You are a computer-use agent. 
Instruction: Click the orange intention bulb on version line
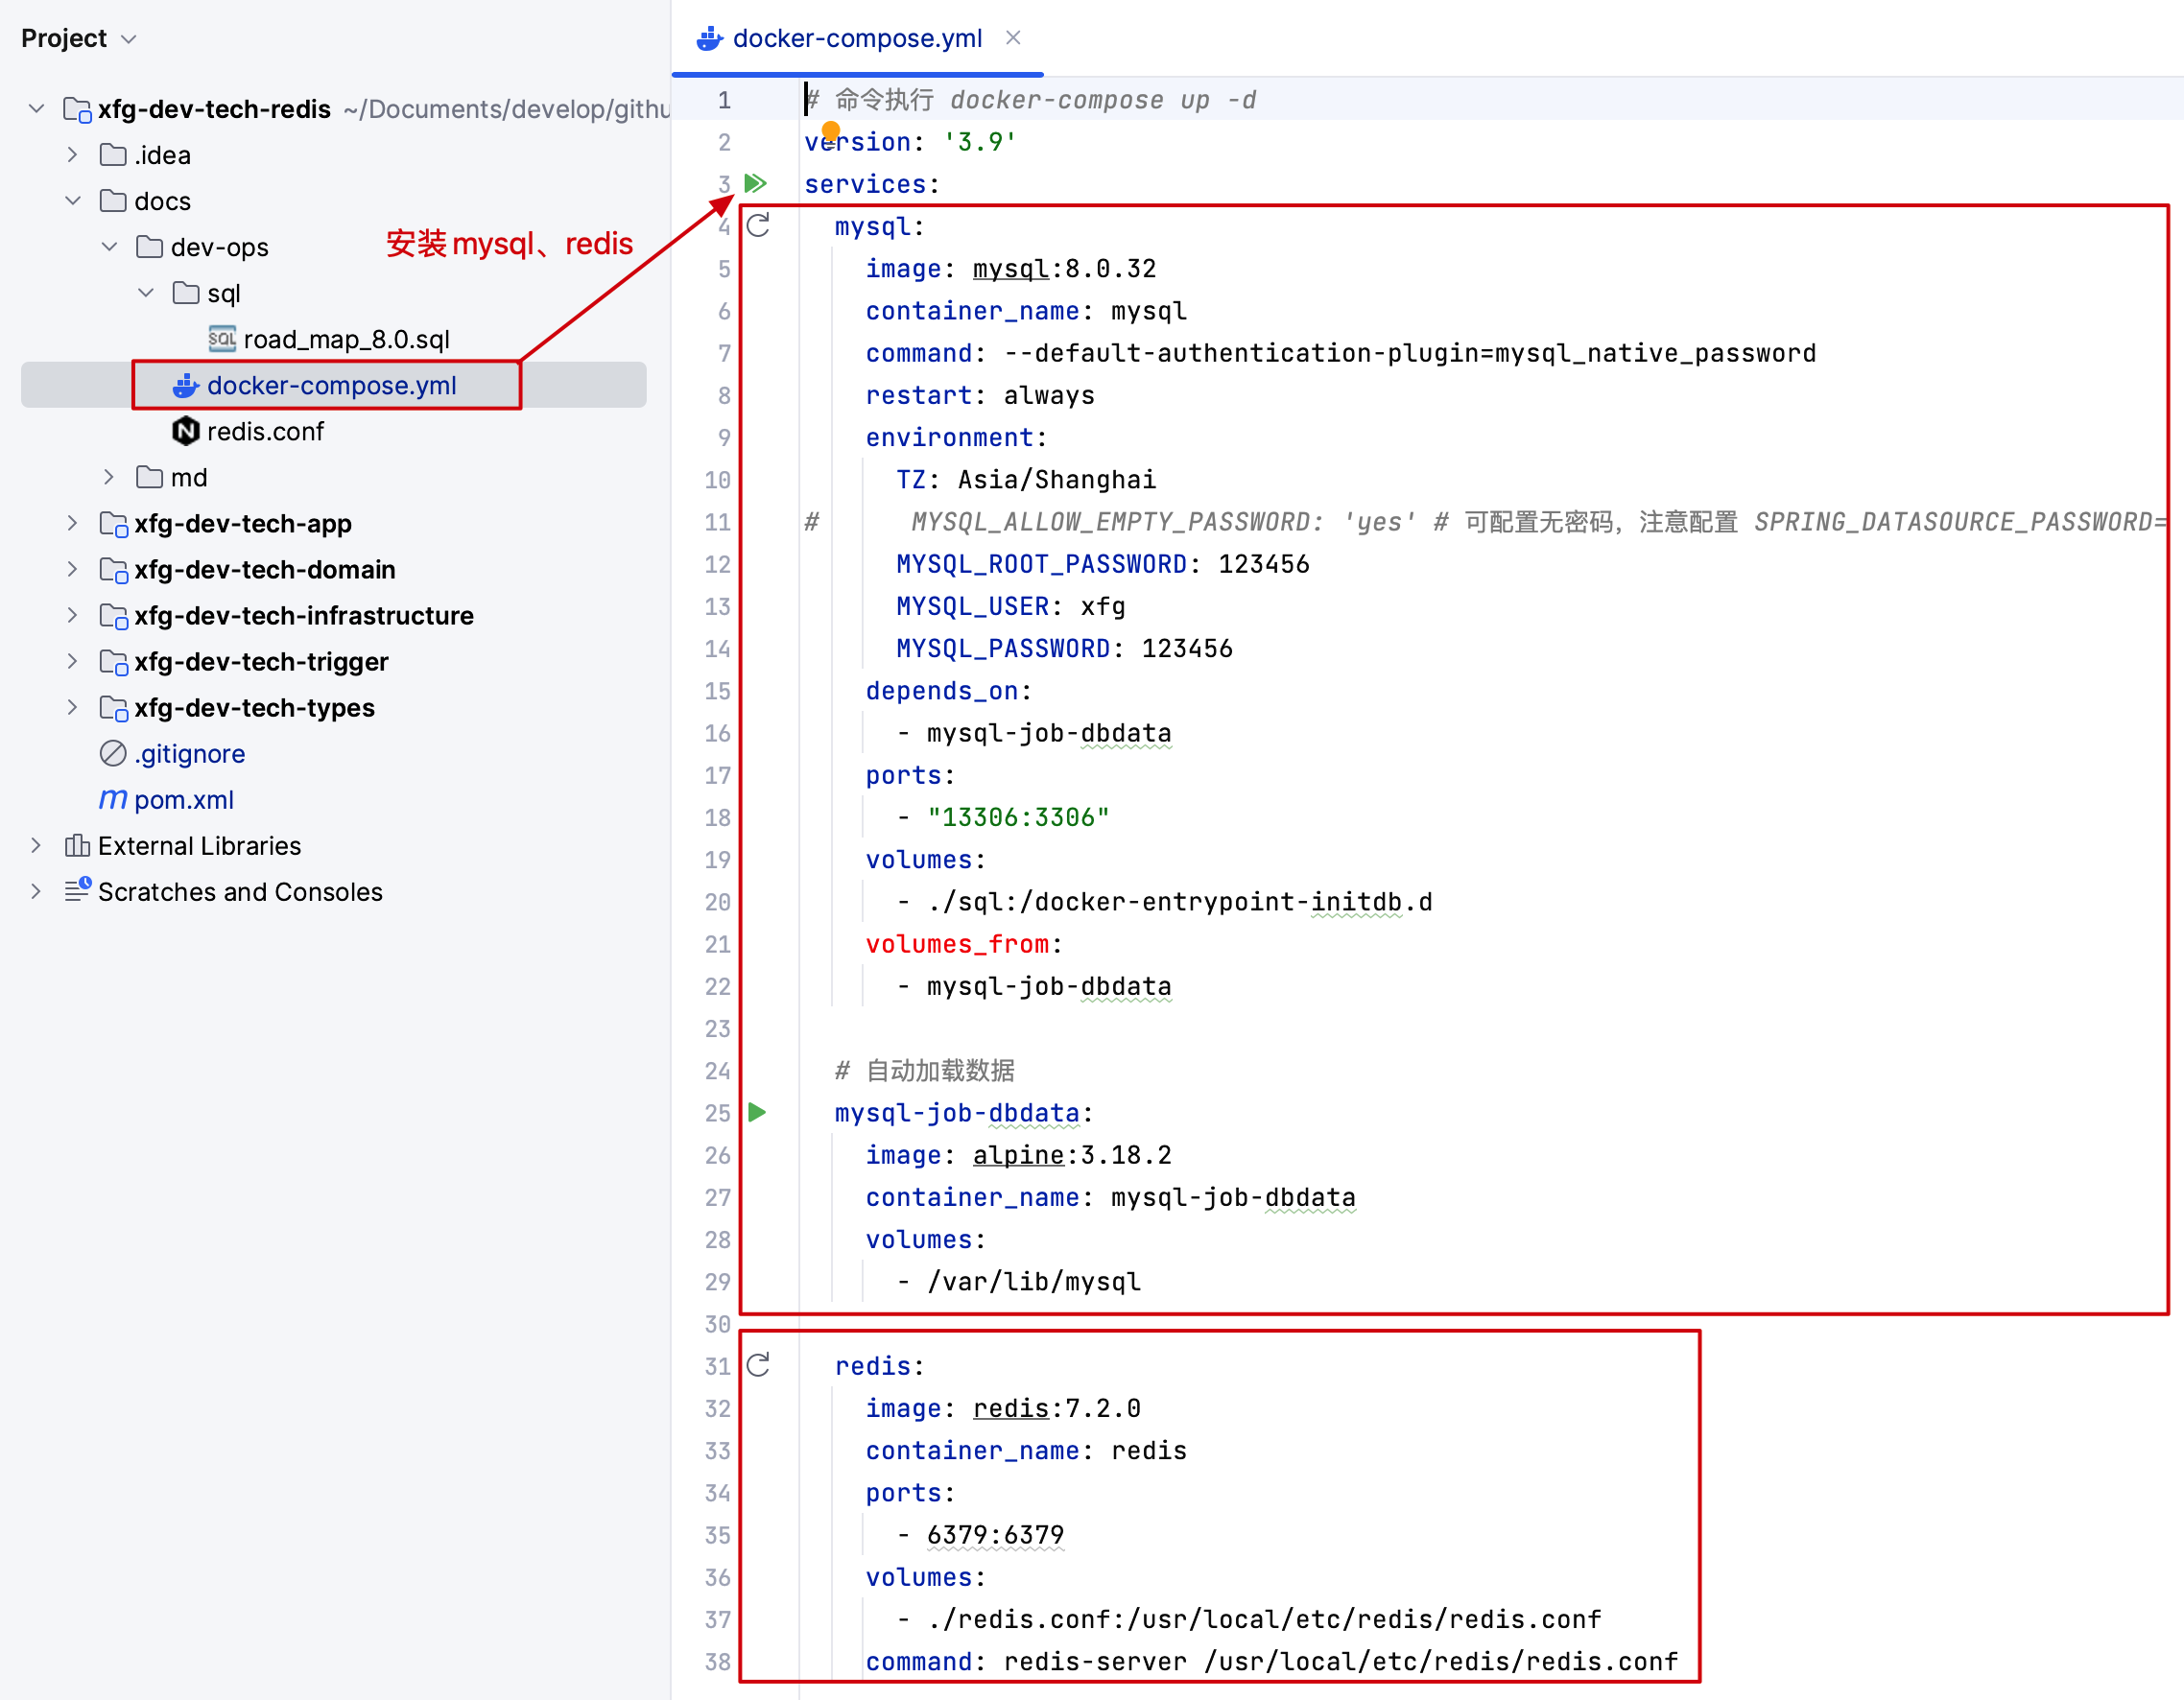click(x=830, y=130)
